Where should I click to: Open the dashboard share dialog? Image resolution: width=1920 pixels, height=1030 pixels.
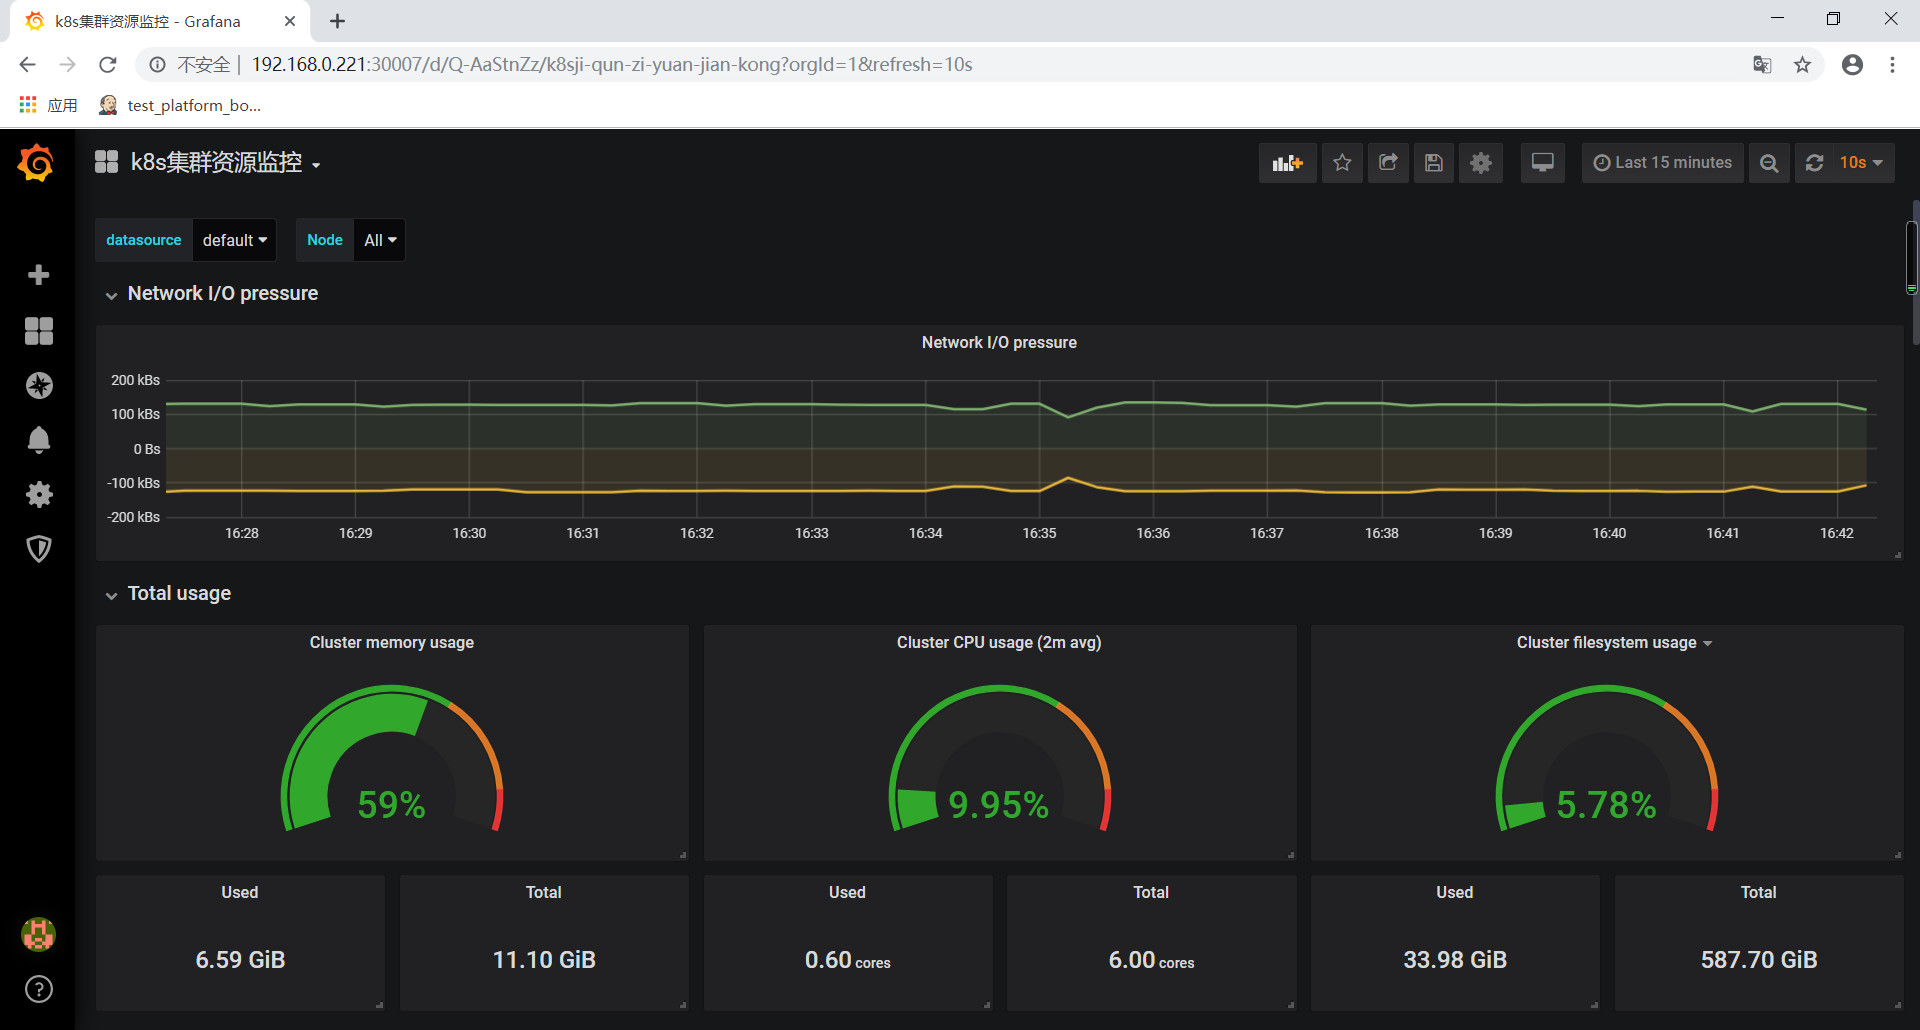(x=1388, y=162)
